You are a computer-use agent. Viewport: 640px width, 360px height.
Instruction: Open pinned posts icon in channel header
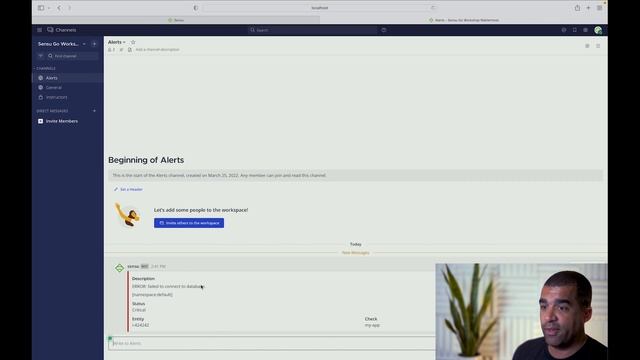click(121, 50)
